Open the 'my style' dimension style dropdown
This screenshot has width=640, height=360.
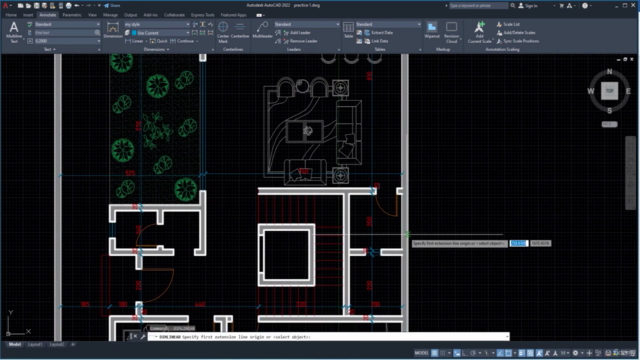click(x=187, y=24)
